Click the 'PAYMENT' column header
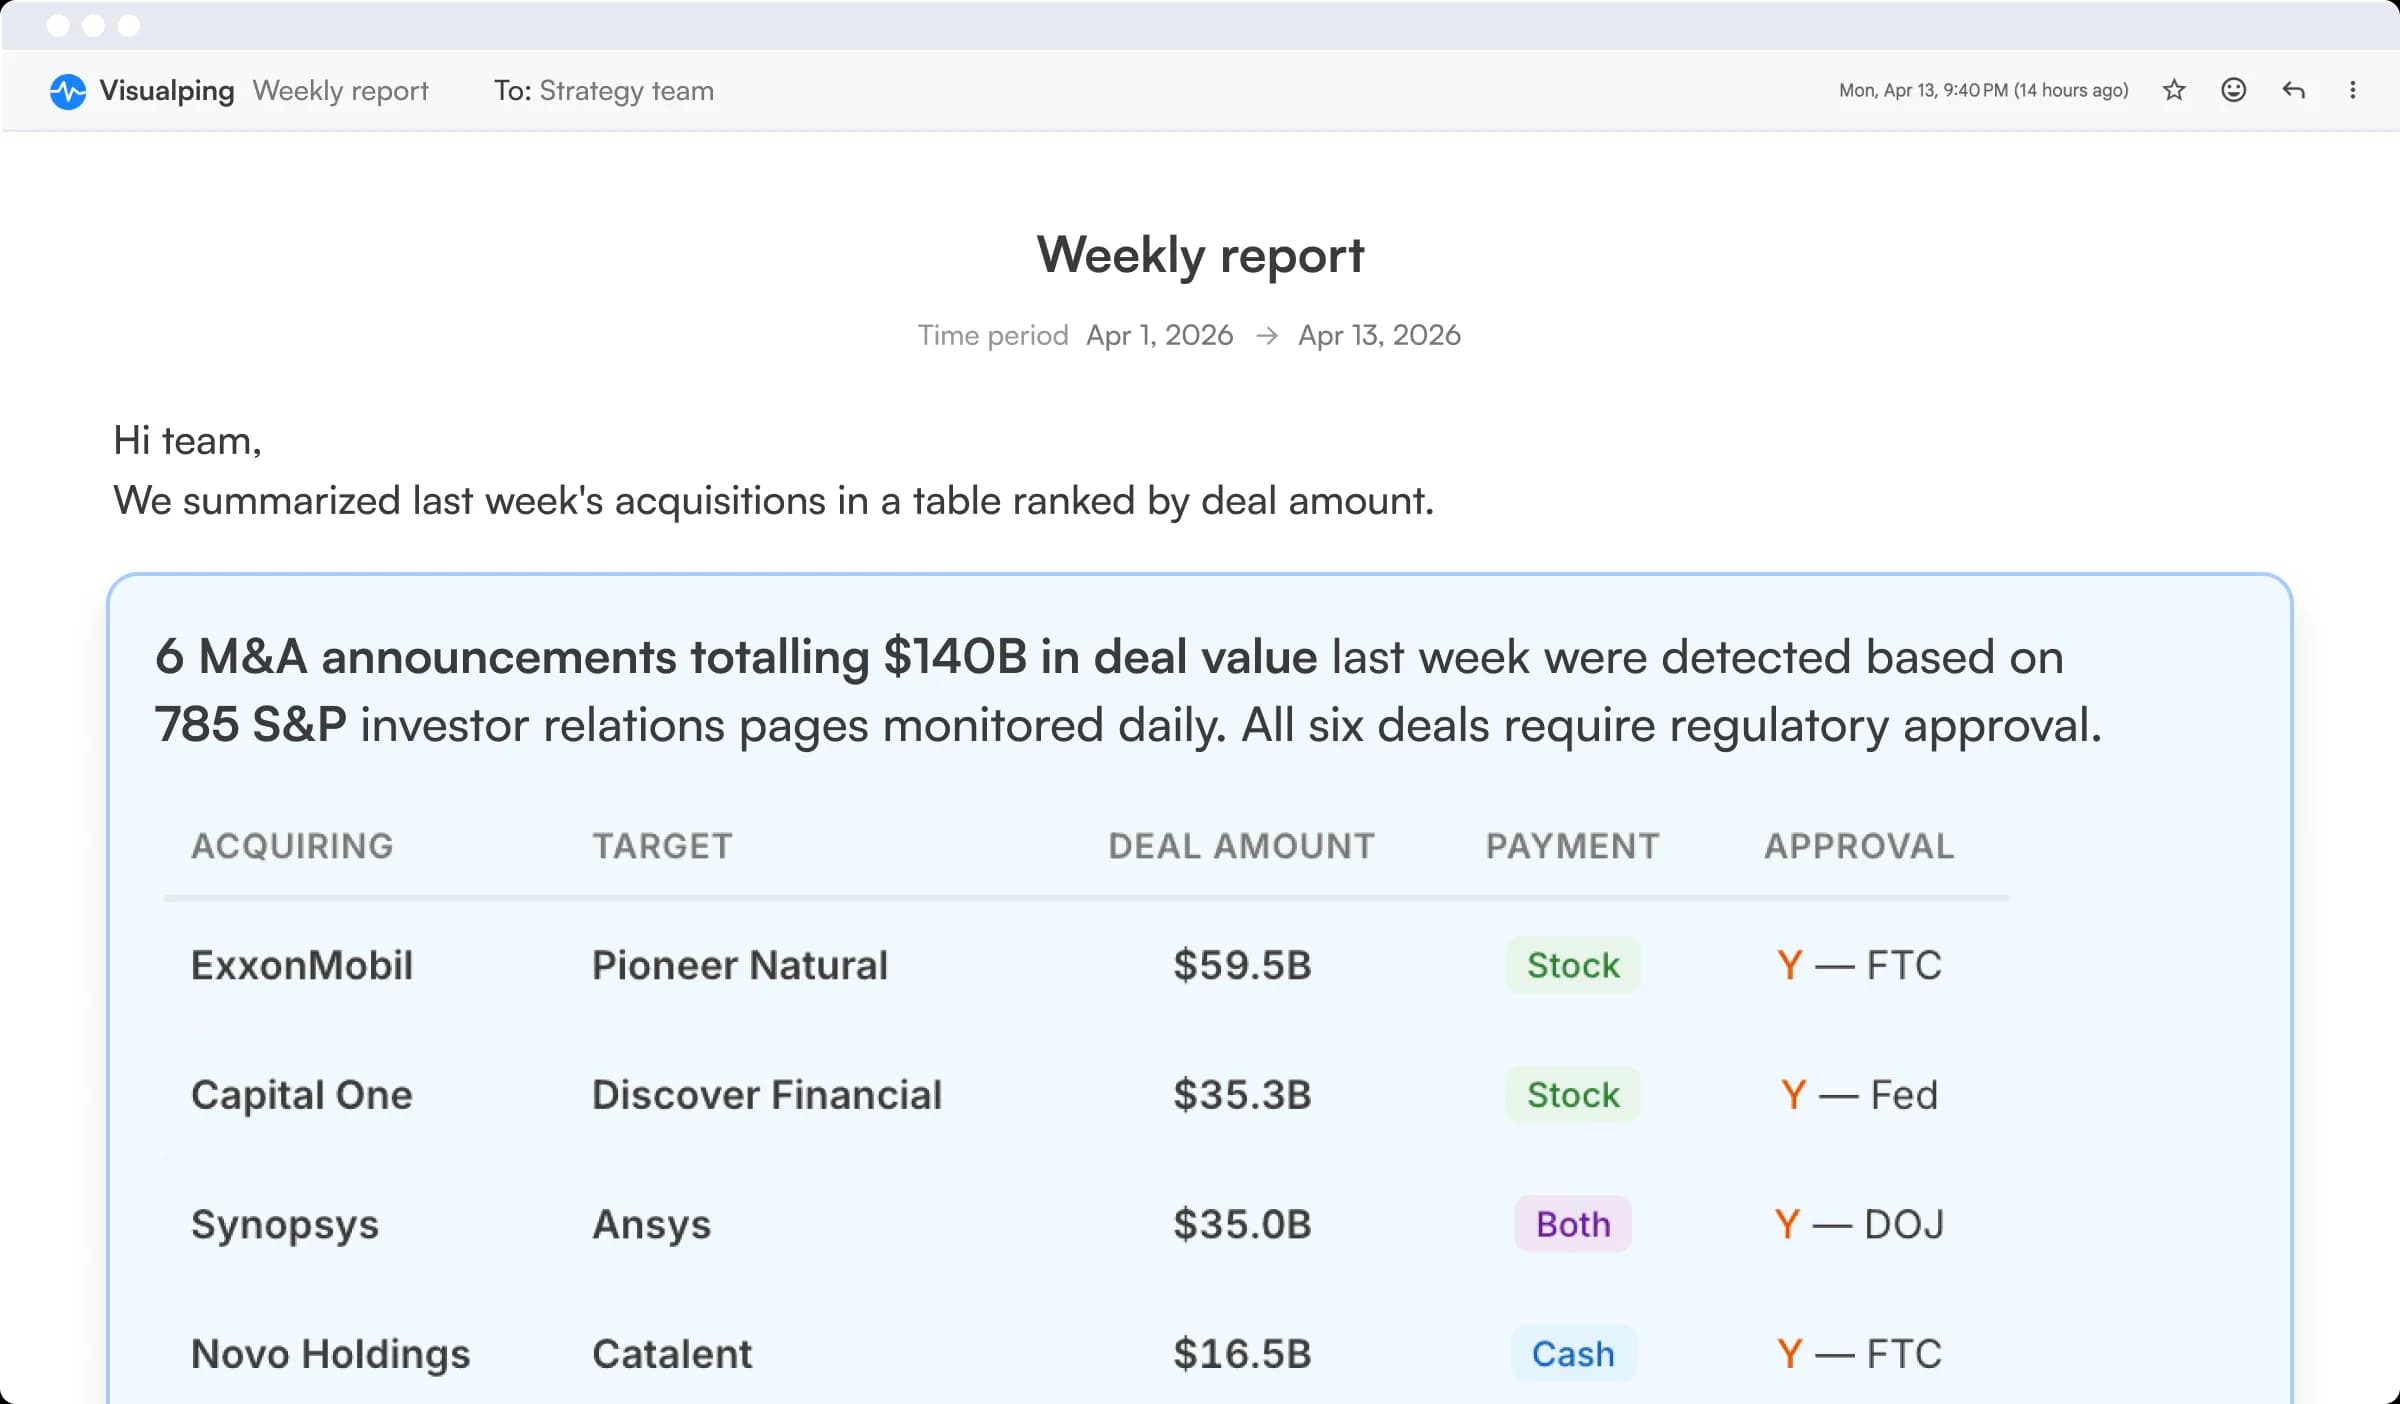The height and width of the screenshot is (1404, 2400). (1572, 846)
